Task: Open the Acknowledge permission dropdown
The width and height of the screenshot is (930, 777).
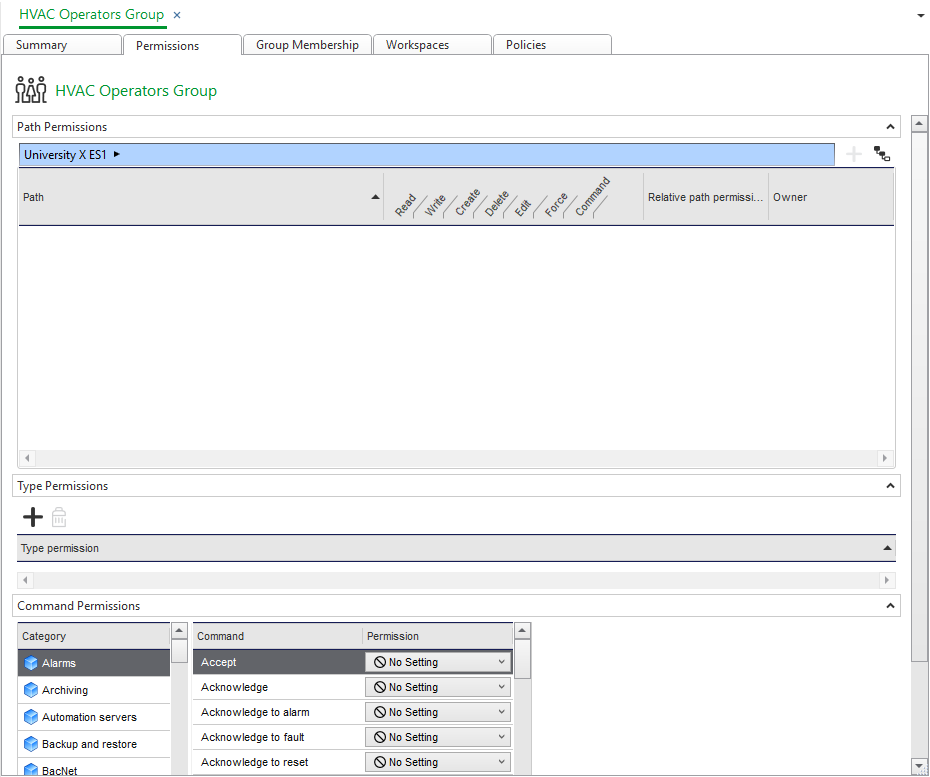Action: (438, 687)
